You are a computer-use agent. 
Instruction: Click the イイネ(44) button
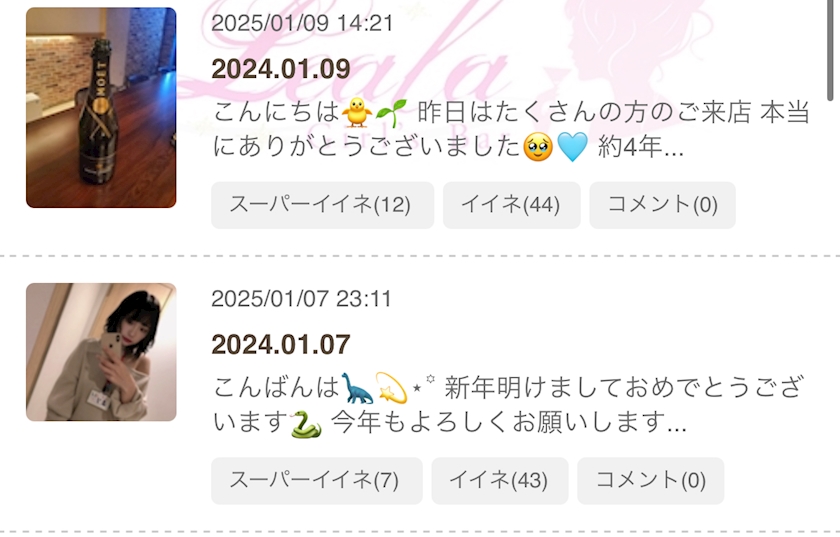click(x=512, y=205)
